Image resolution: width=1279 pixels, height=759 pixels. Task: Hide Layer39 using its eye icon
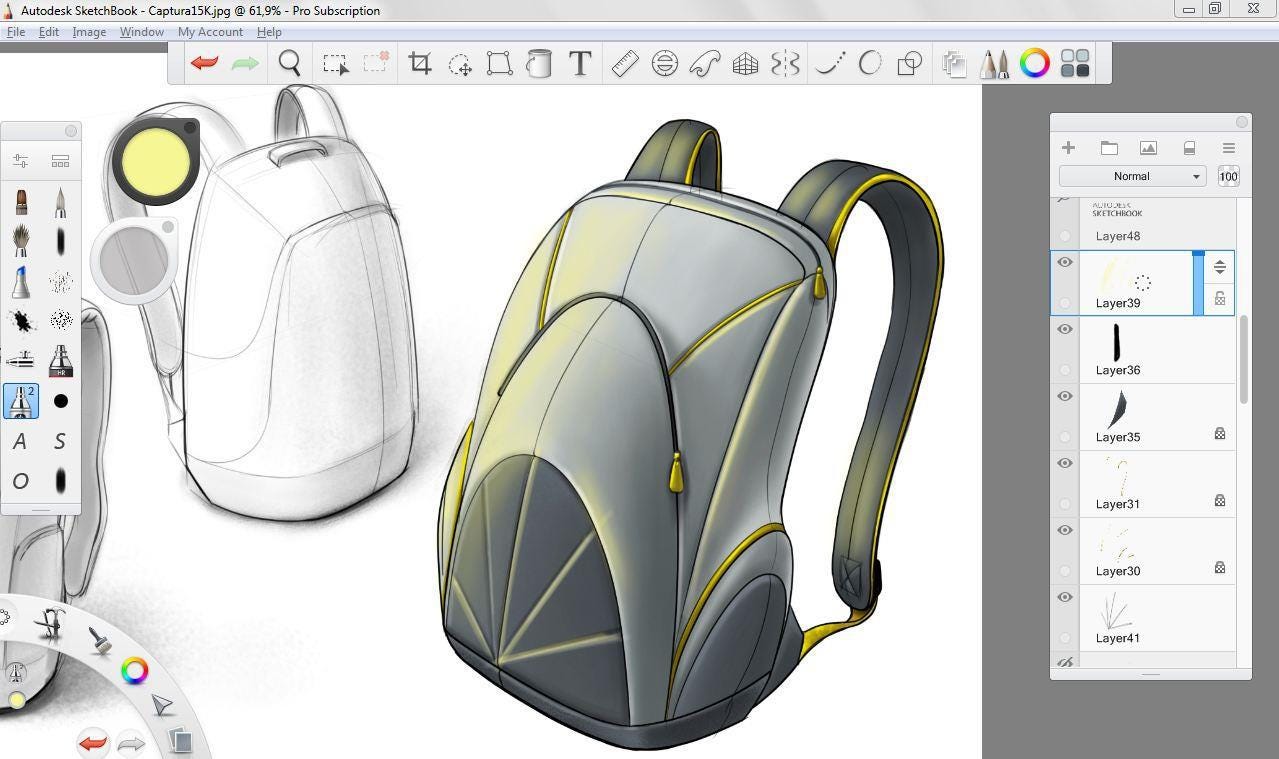[1065, 262]
